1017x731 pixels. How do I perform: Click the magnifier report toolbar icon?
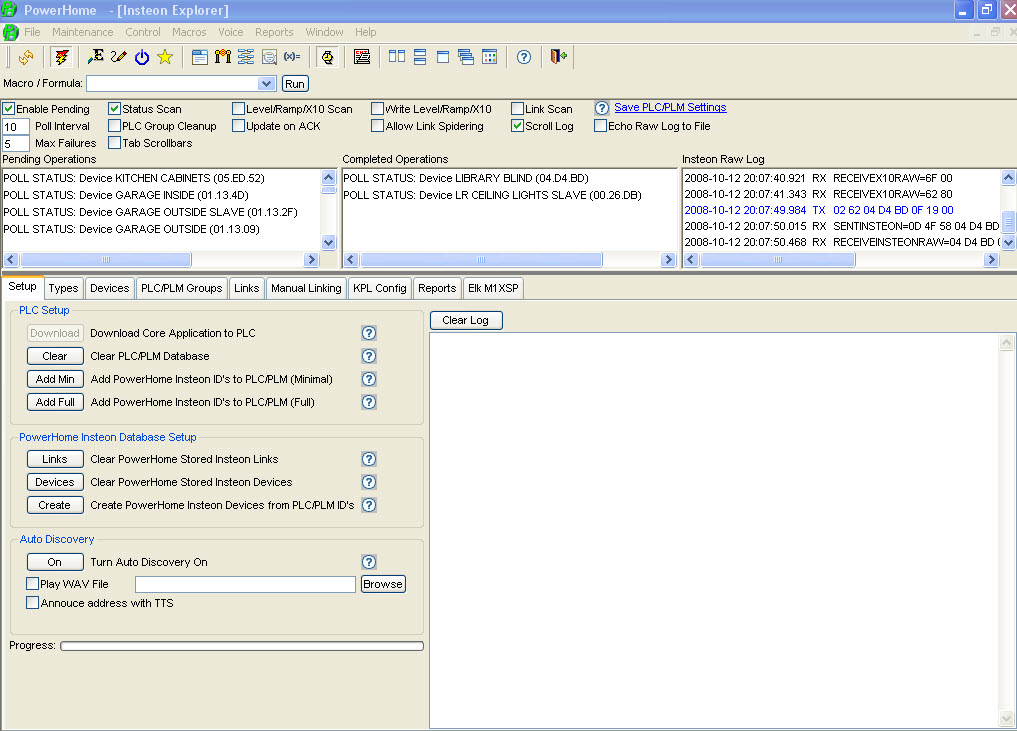[269, 57]
